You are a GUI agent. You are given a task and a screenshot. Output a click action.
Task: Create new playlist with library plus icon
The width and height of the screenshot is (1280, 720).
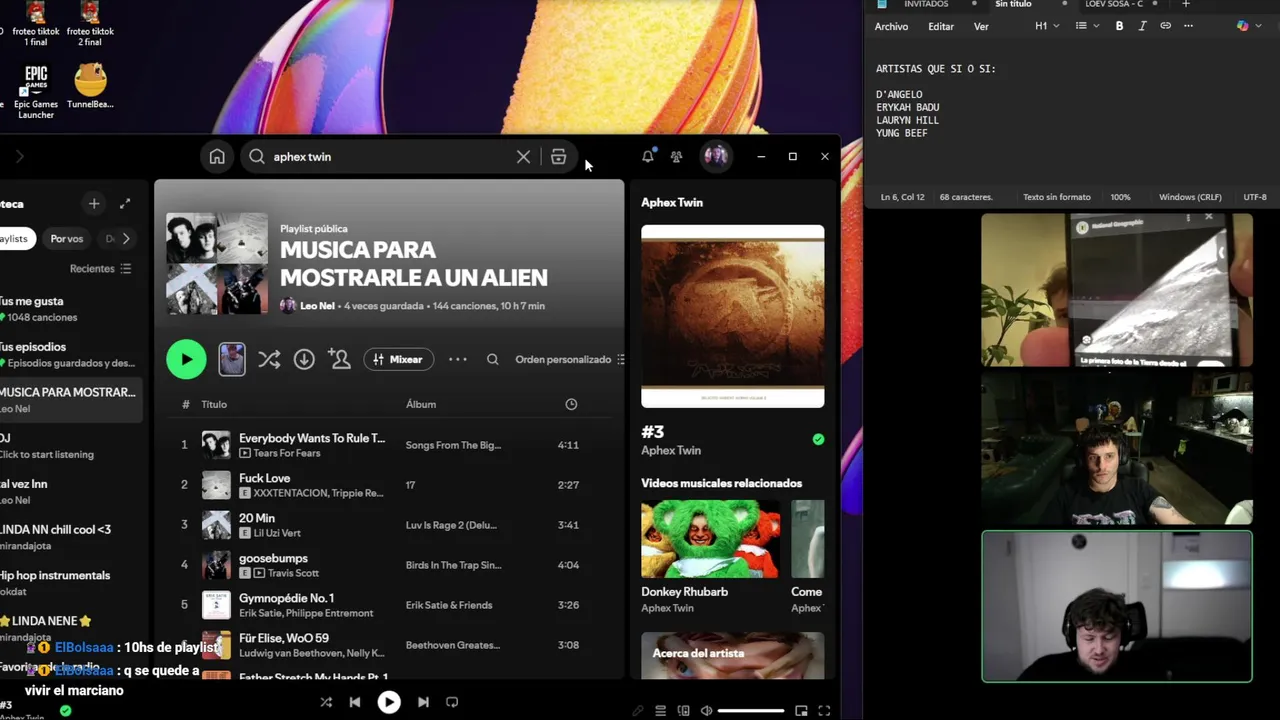click(x=94, y=204)
